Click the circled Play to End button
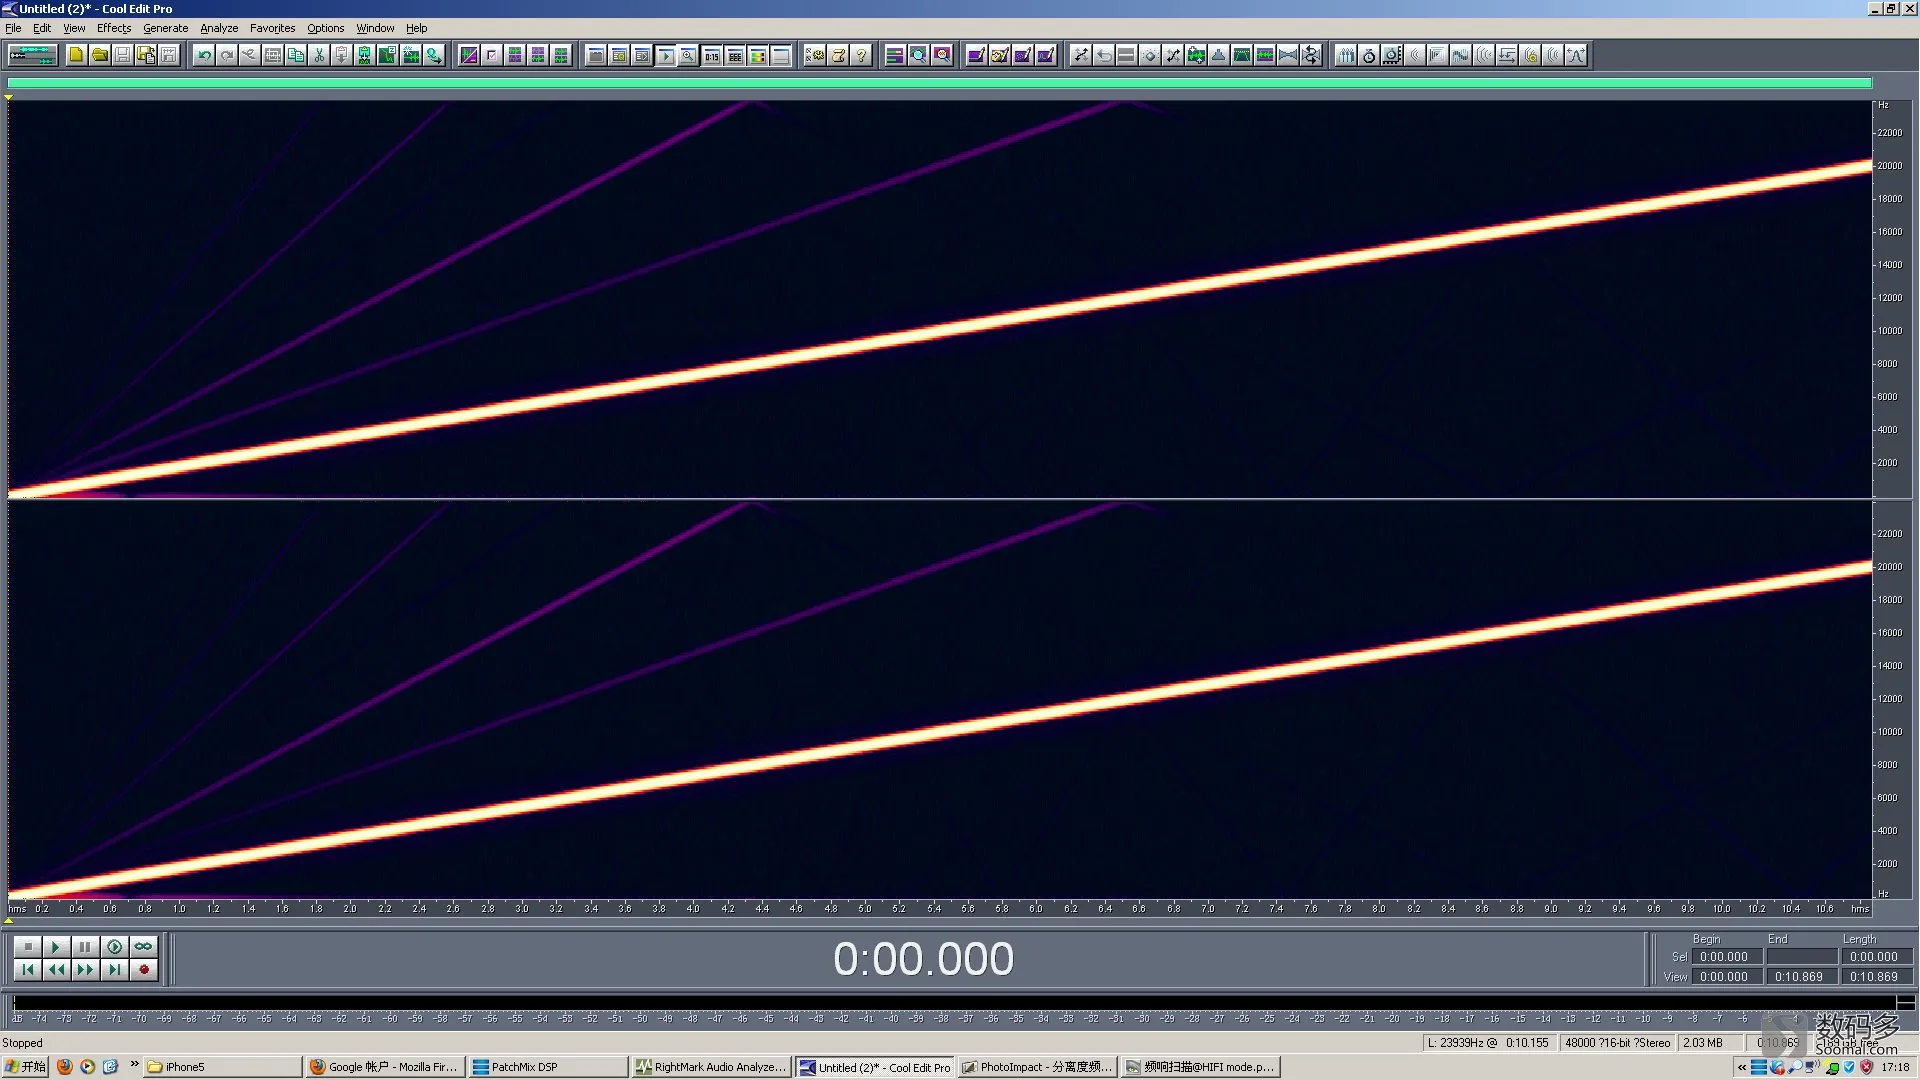 tap(115, 946)
